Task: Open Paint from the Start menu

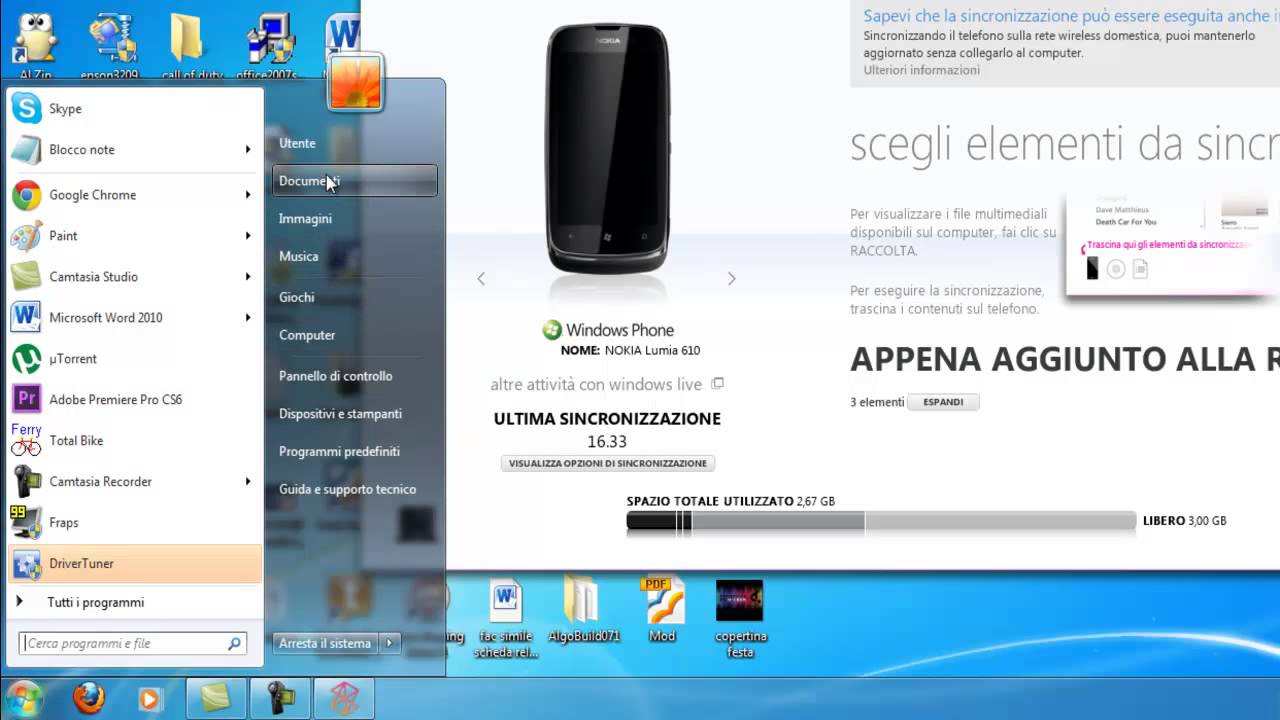Action: click(134, 236)
